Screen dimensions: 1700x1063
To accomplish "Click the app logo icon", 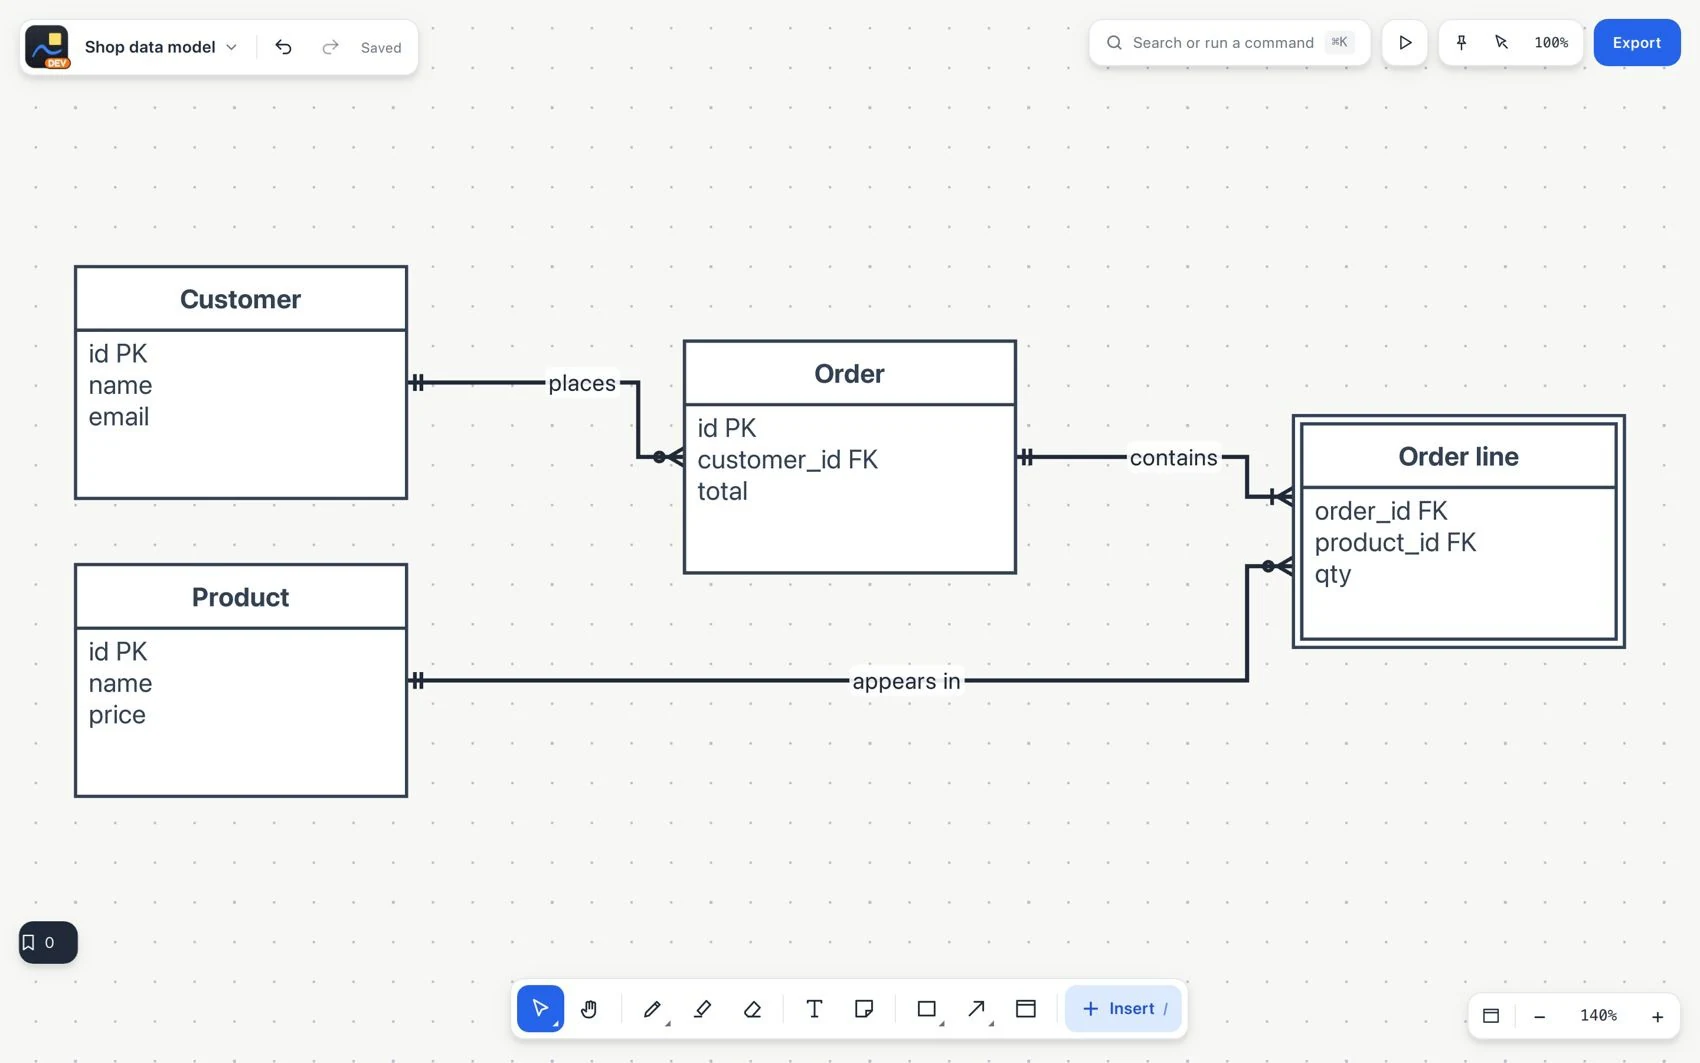I will 47,47.
